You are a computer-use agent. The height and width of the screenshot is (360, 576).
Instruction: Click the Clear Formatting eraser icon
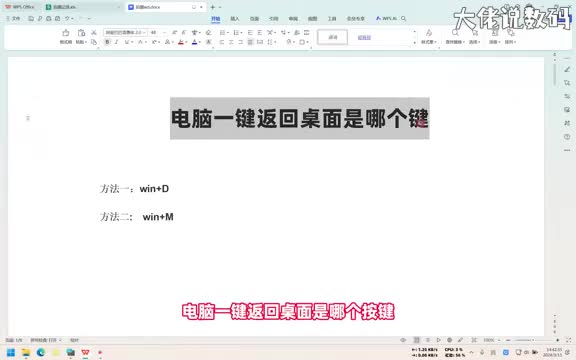(x=208, y=32)
